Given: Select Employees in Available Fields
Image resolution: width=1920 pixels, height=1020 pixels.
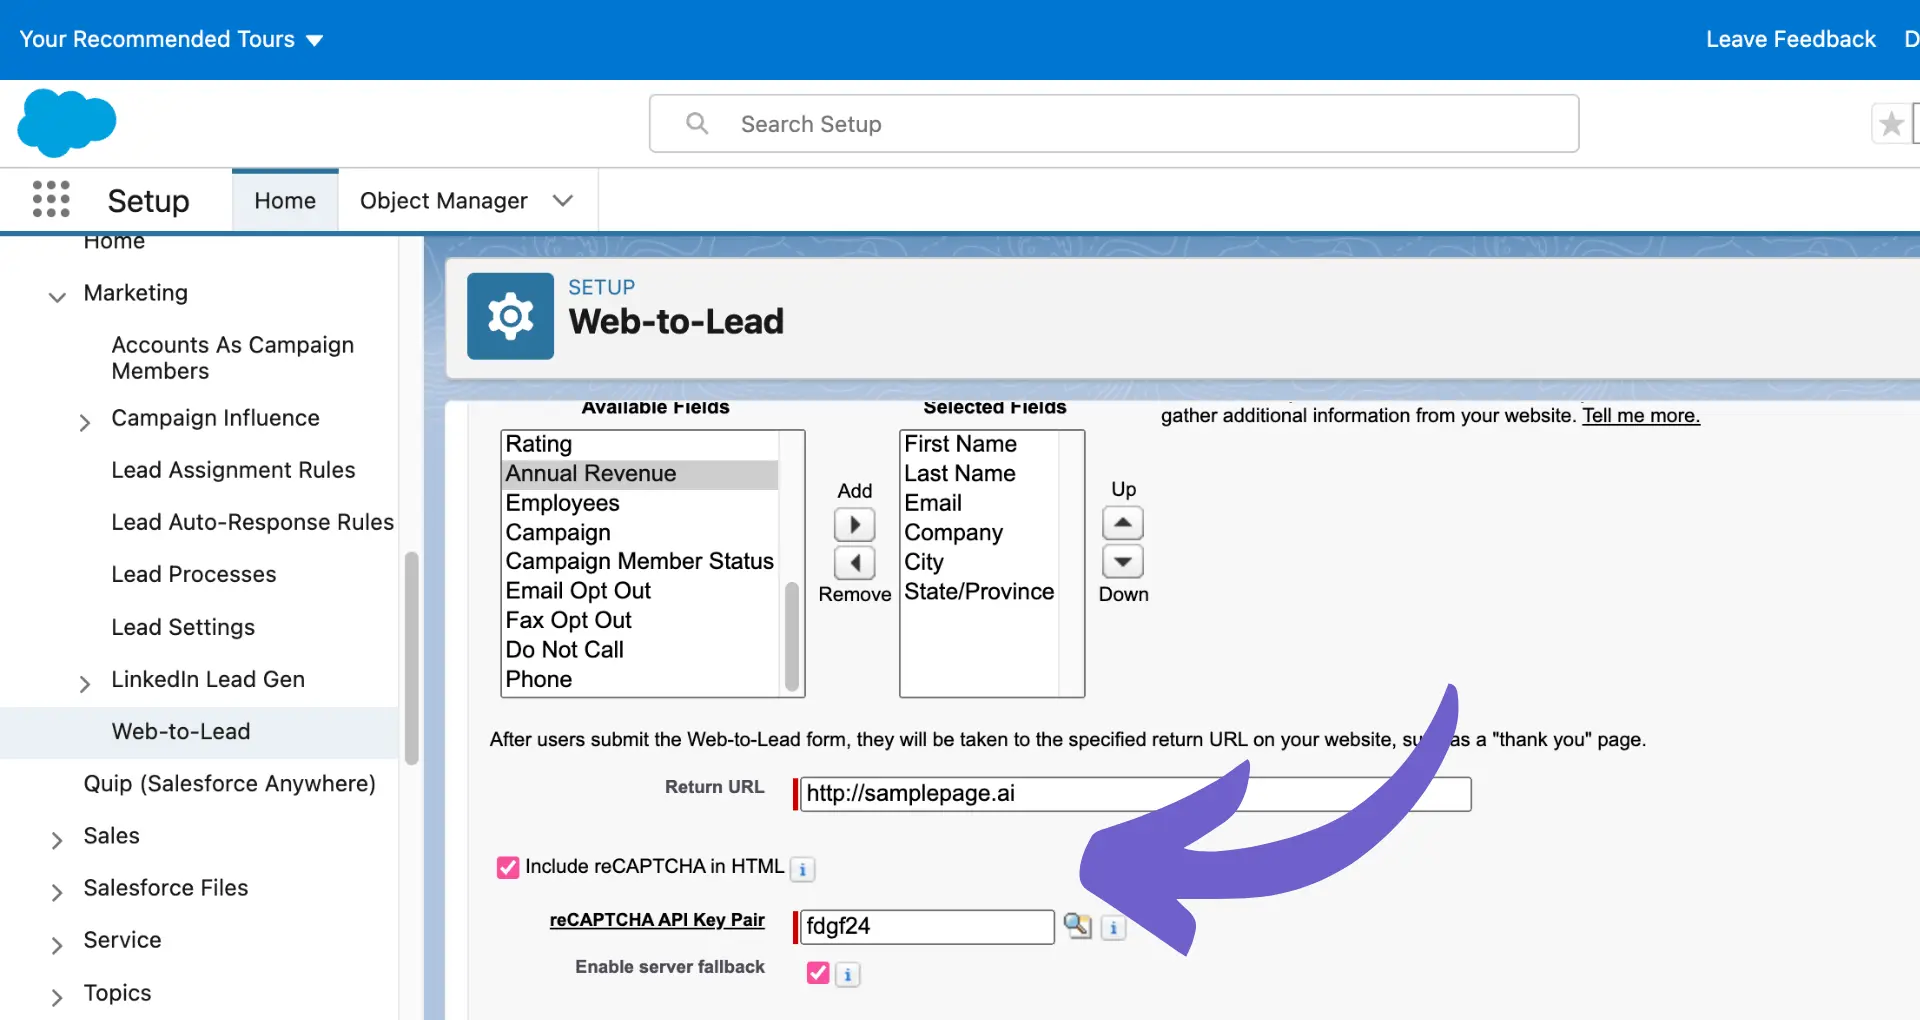Looking at the screenshot, I should [640, 503].
